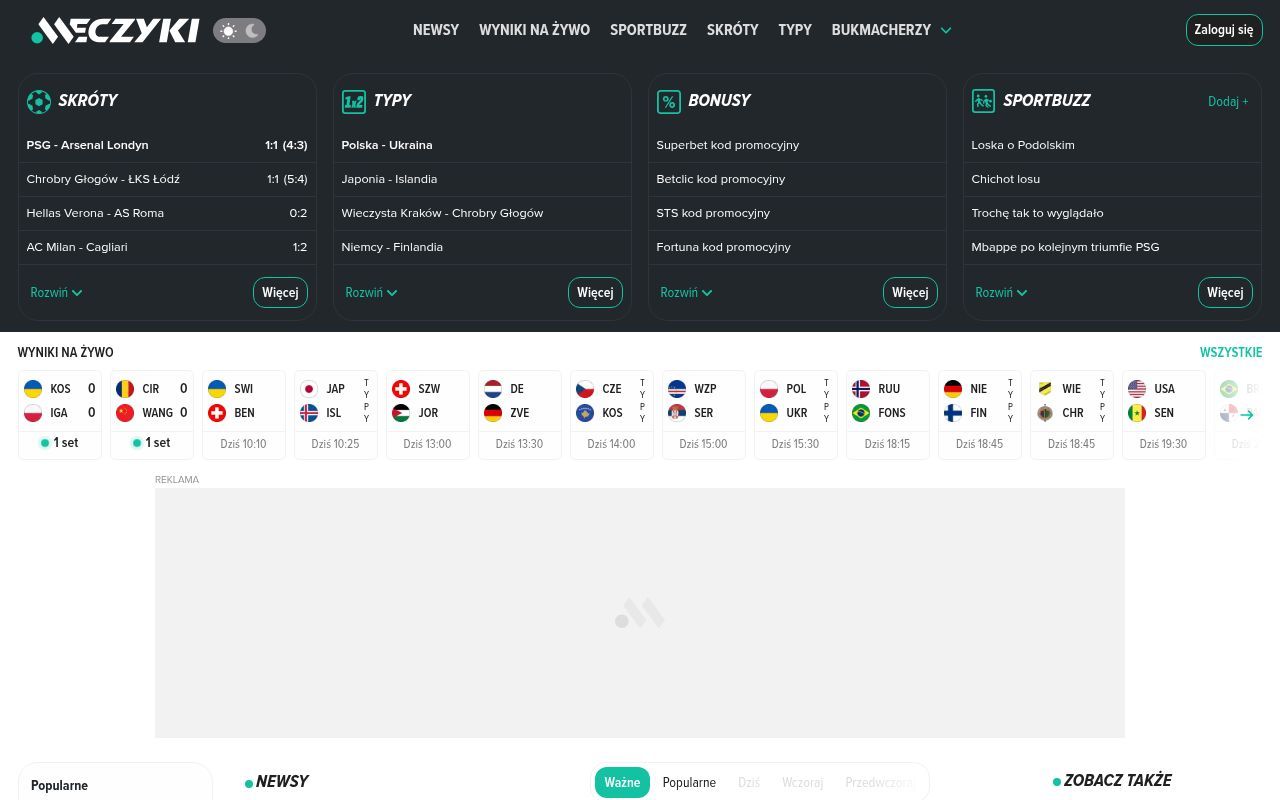Open Mbappe po kolejnym triumfie PSG post
This screenshot has height=800, width=1280.
1112,247
